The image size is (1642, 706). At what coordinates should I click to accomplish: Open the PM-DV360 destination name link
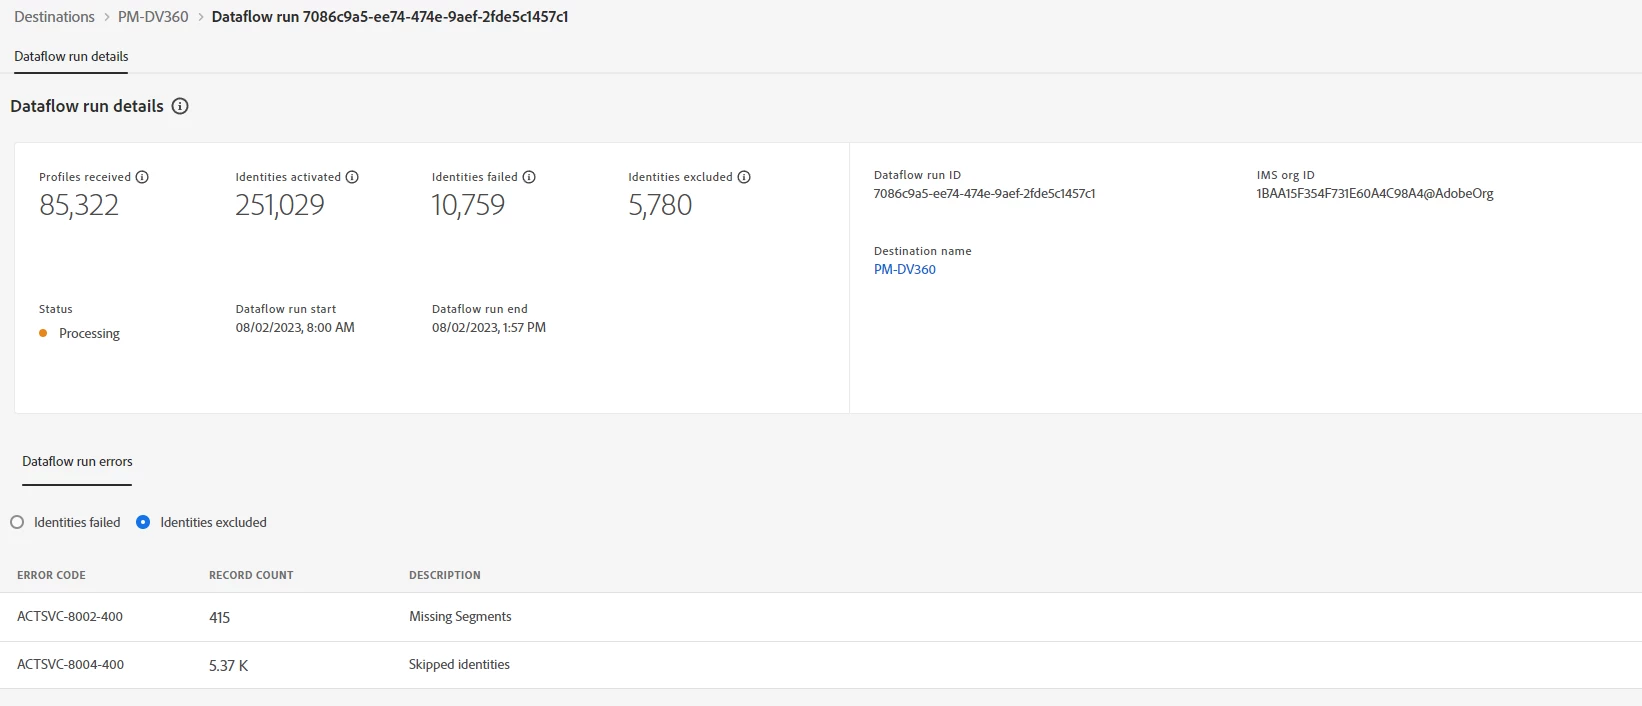coord(905,269)
